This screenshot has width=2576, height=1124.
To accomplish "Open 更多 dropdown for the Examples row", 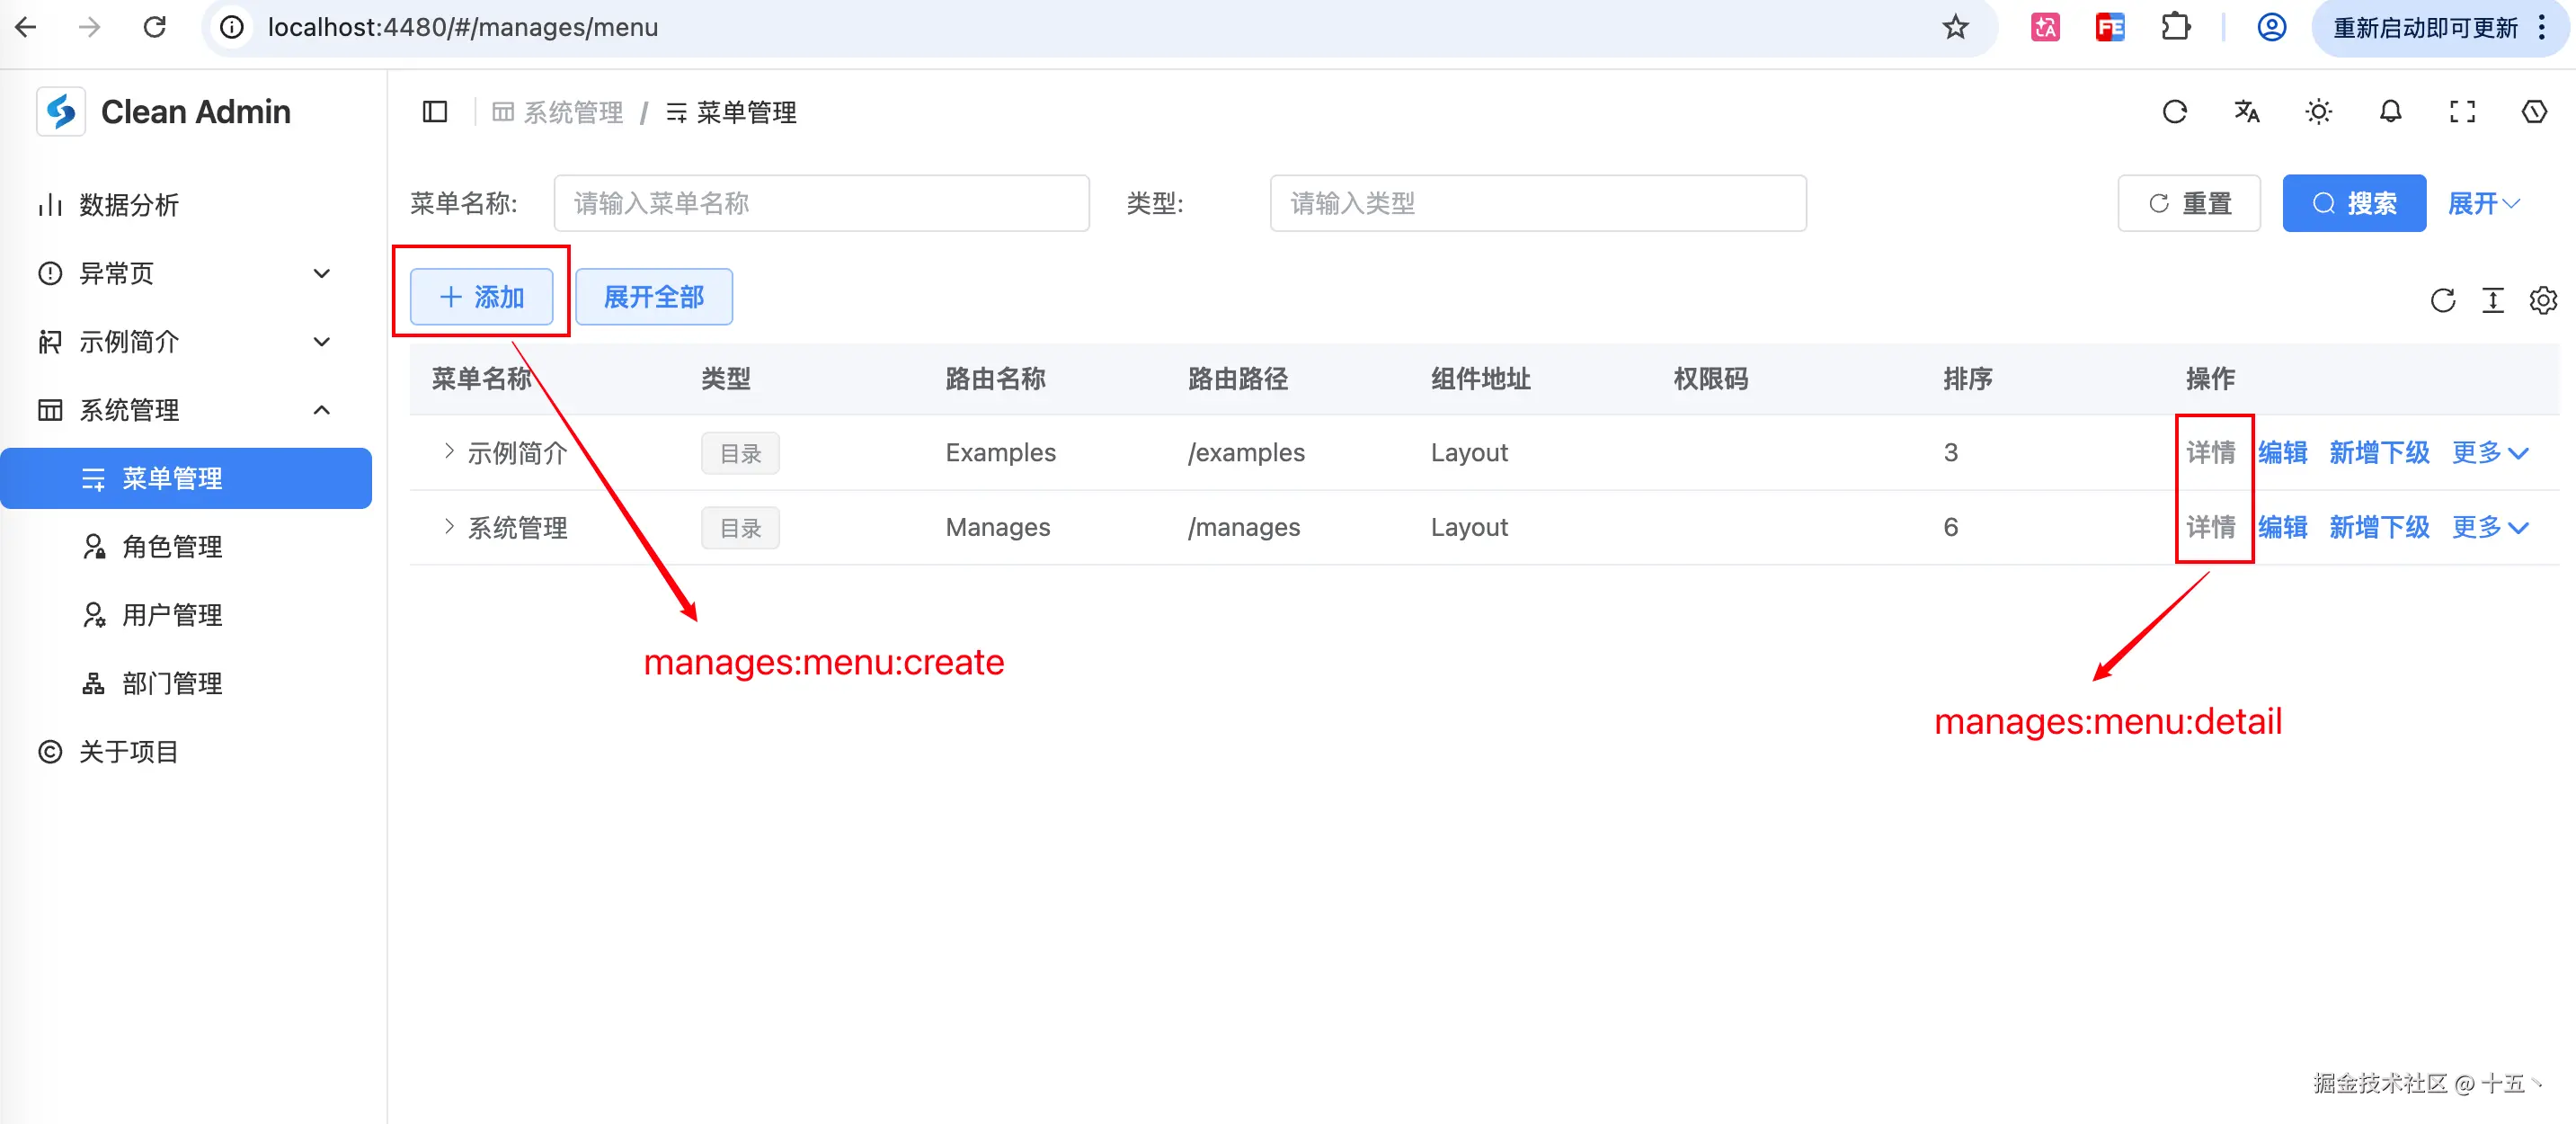I will [x=2489, y=453].
